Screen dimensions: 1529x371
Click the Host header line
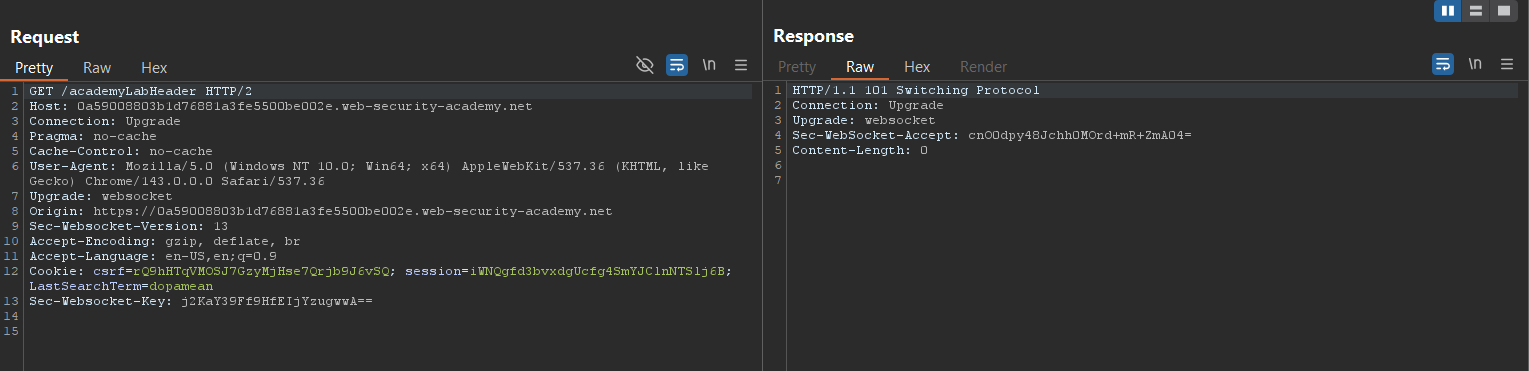pyautogui.click(x=281, y=105)
